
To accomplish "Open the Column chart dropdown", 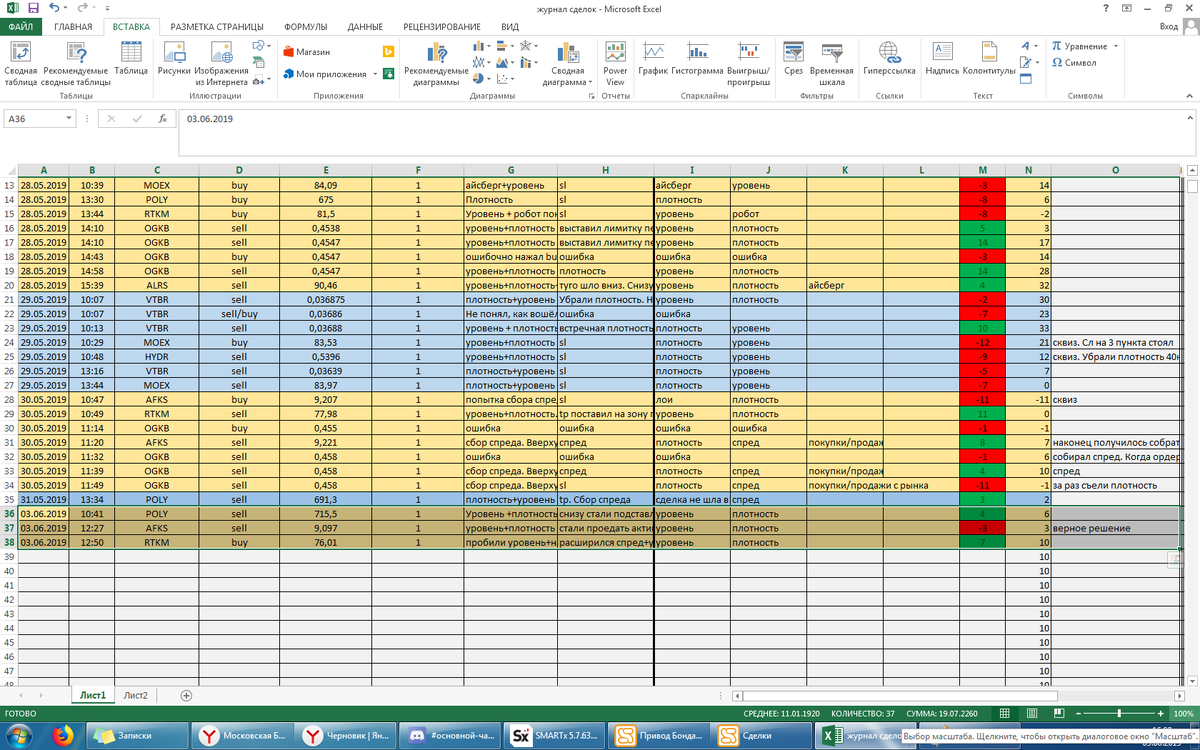I will 482,46.
